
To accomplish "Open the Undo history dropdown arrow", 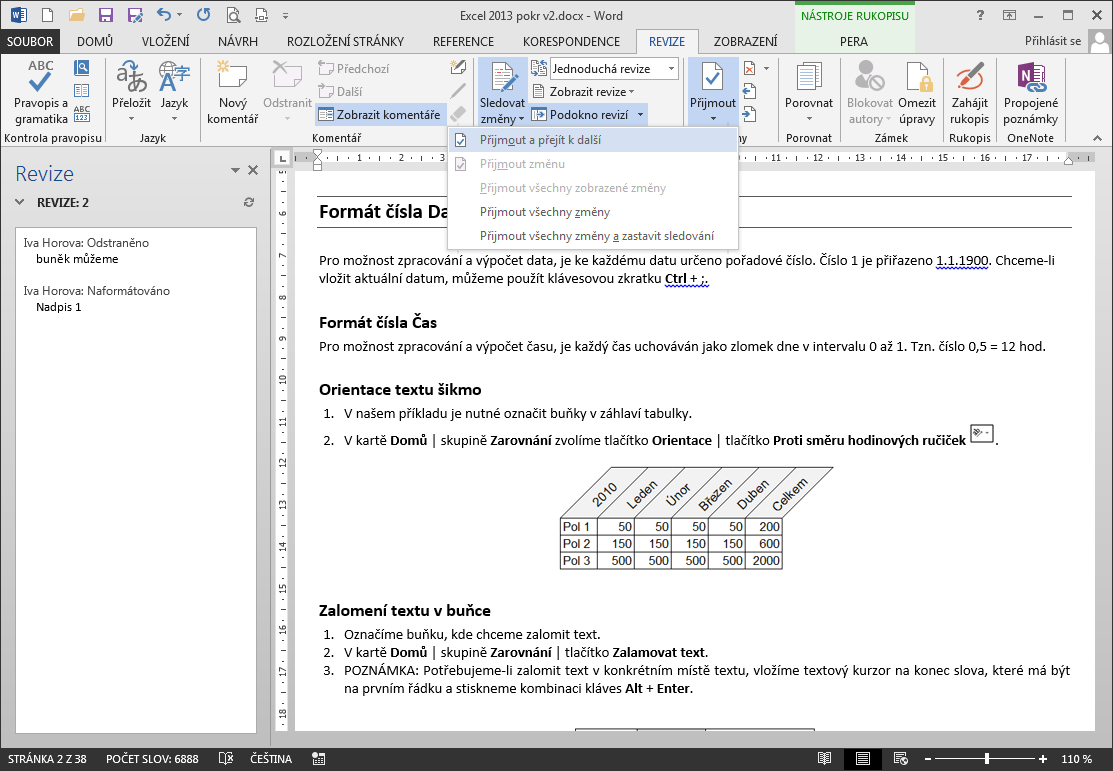I will coord(179,15).
